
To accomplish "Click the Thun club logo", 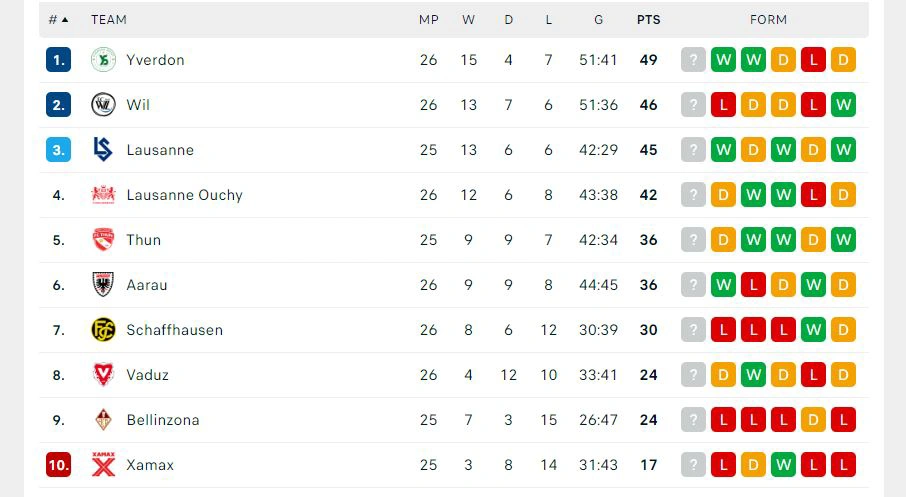I will coord(103,240).
